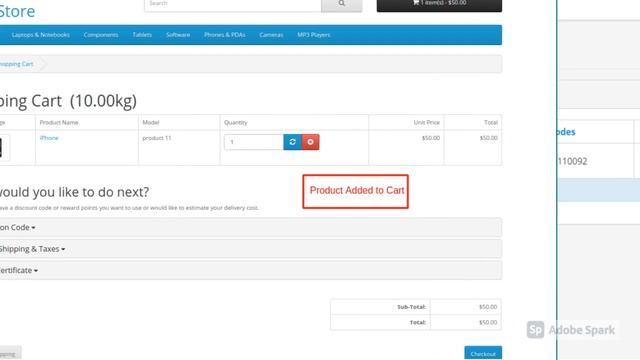Screen dimensions: 640x360
Task: Open the iPhone product link
Action: tap(49, 138)
